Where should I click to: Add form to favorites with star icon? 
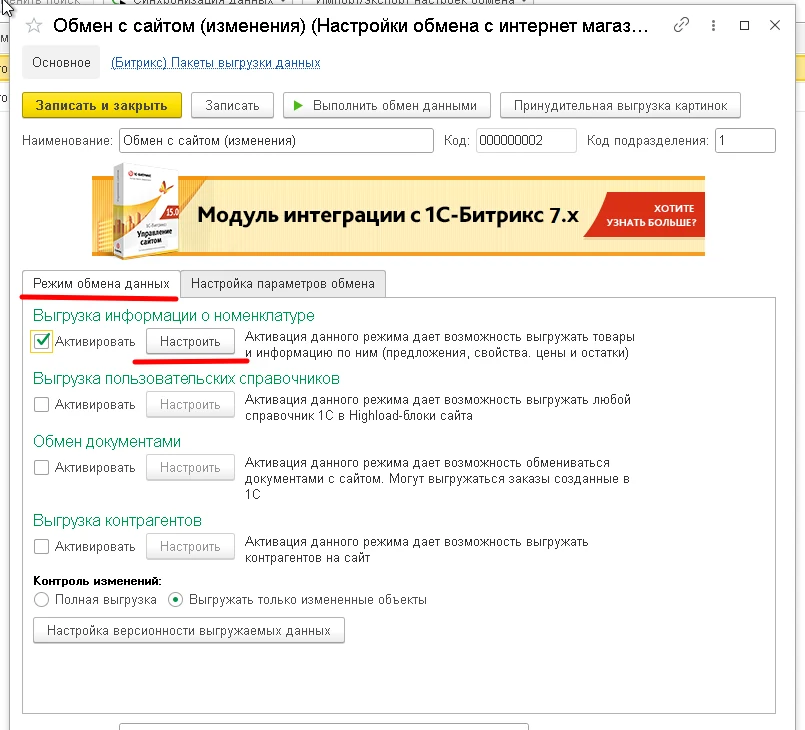(x=34, y=25)
